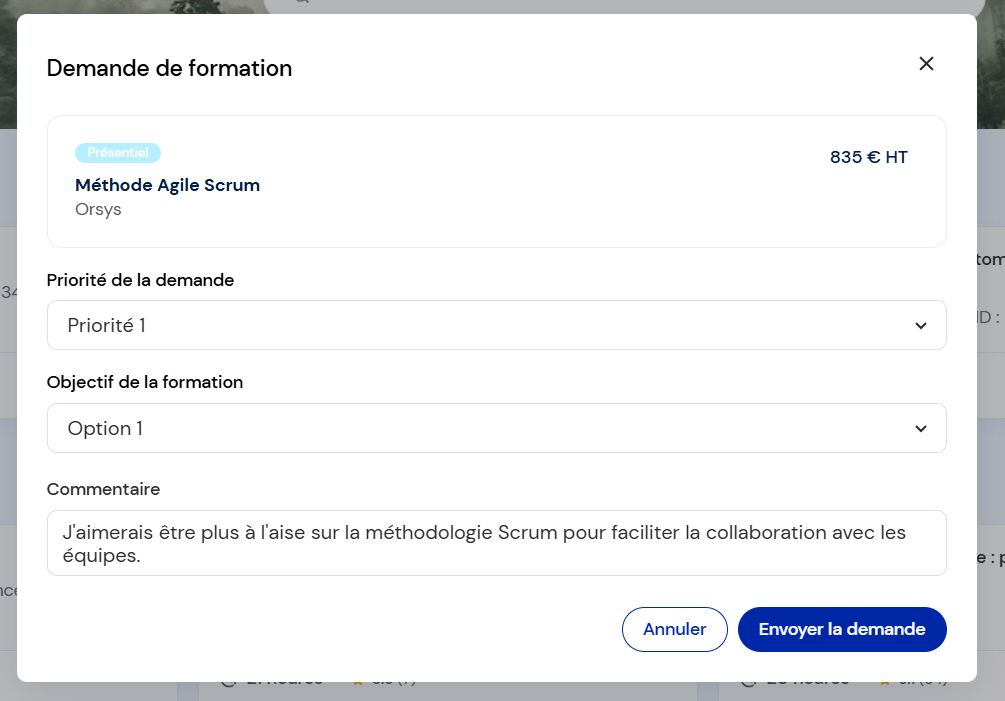Place cursor after the word équipes

(141, 556)
